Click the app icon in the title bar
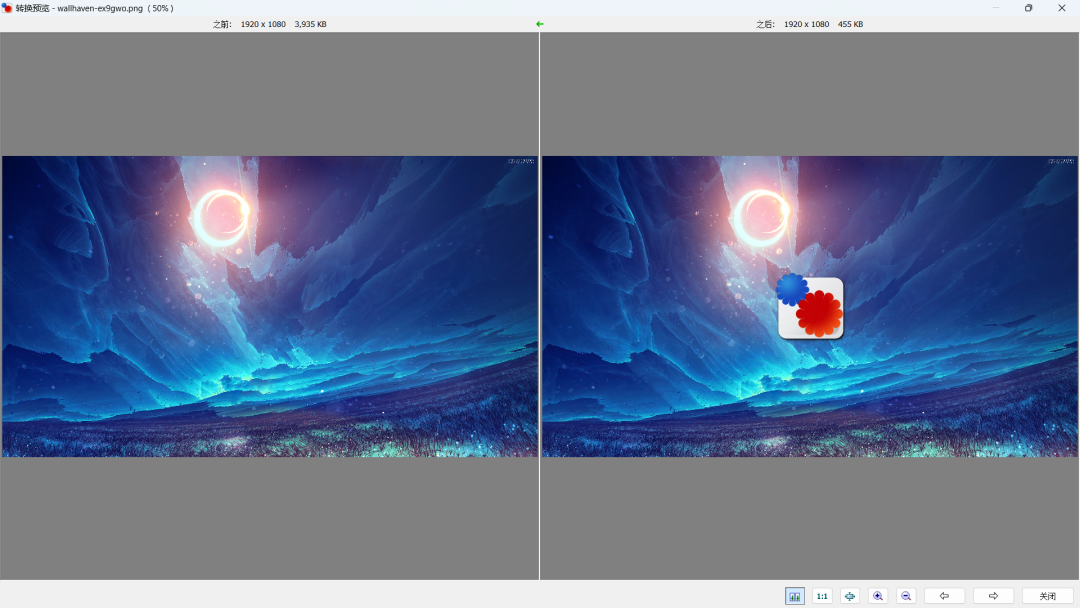 pyautogui.click(x=7, y=8)
